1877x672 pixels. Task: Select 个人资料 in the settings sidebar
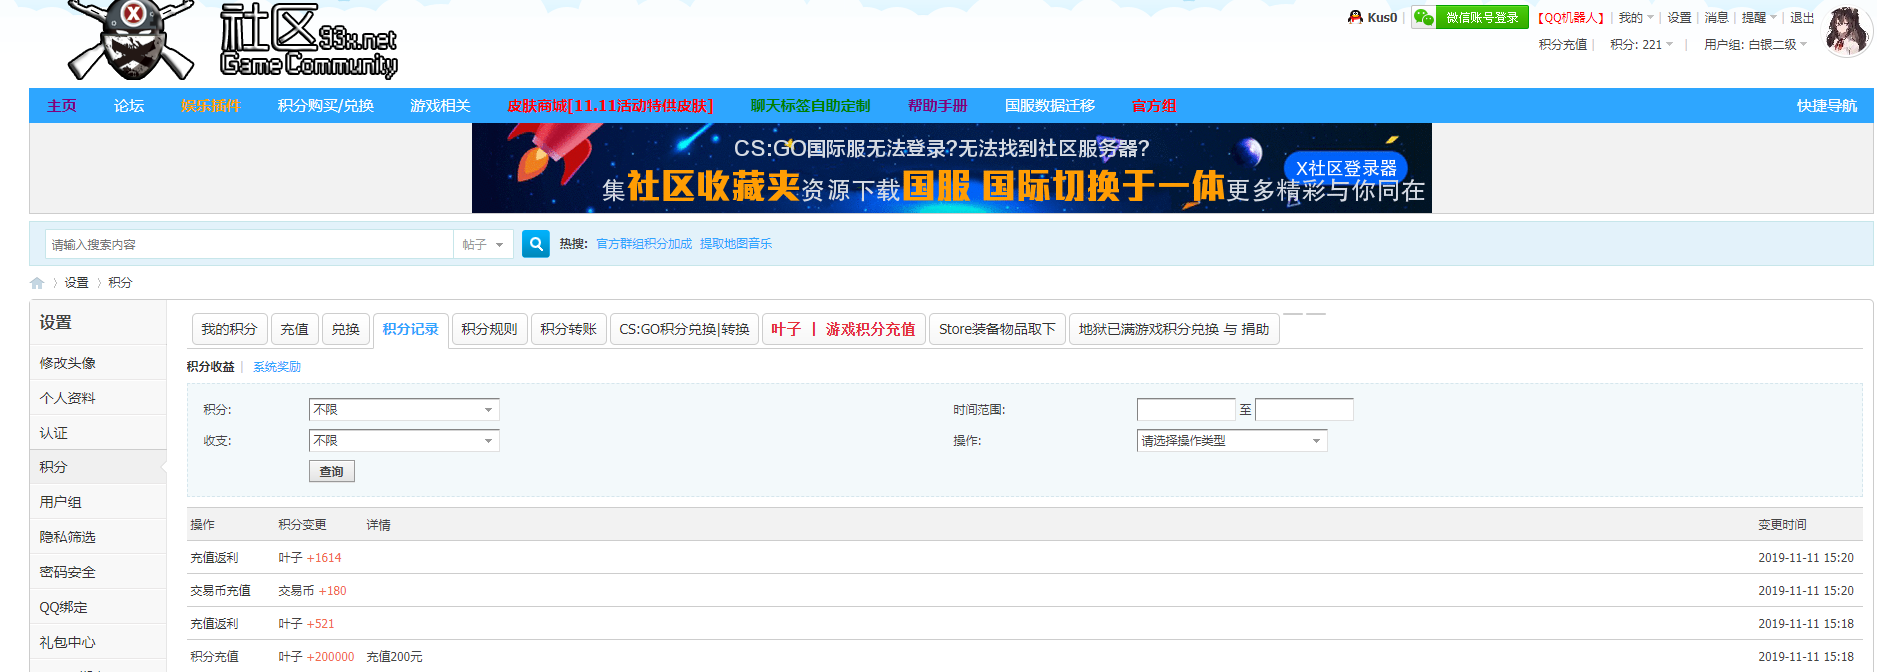click(98, 398)
